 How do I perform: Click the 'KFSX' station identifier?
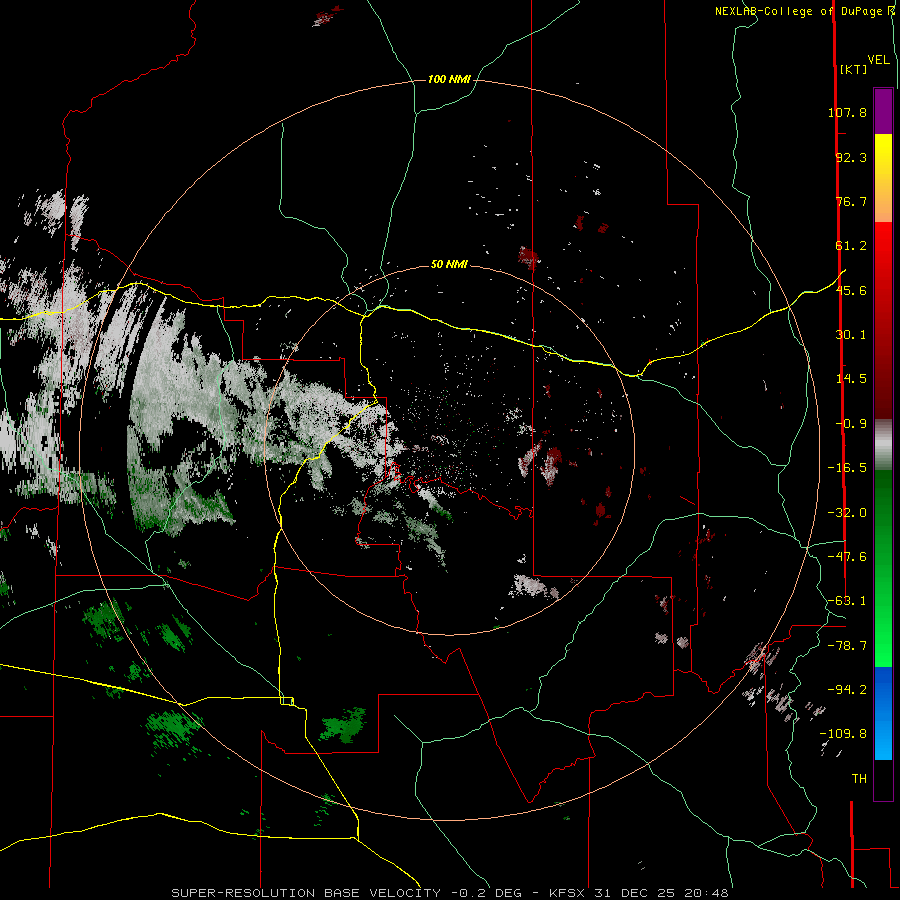tap(567, 893)
